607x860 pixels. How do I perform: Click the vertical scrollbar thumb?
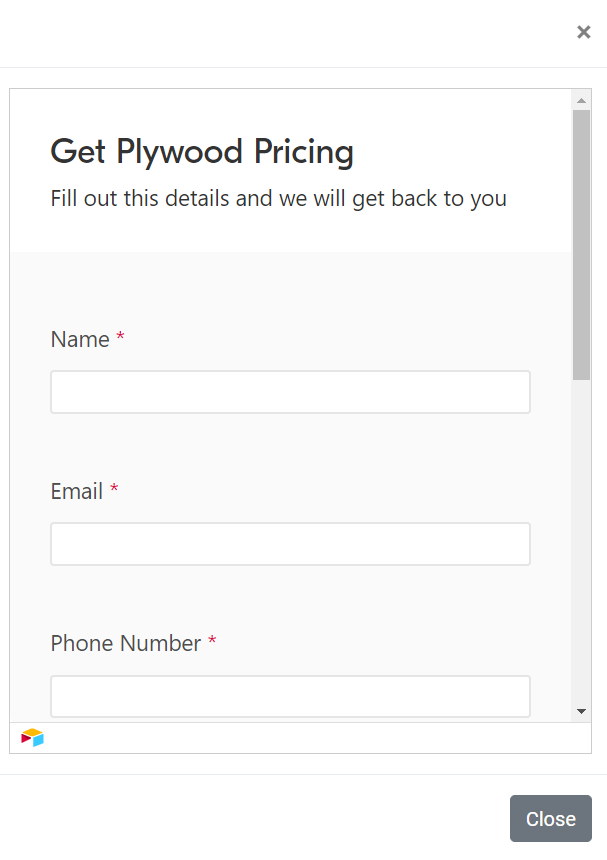click(x=581, y=245)
